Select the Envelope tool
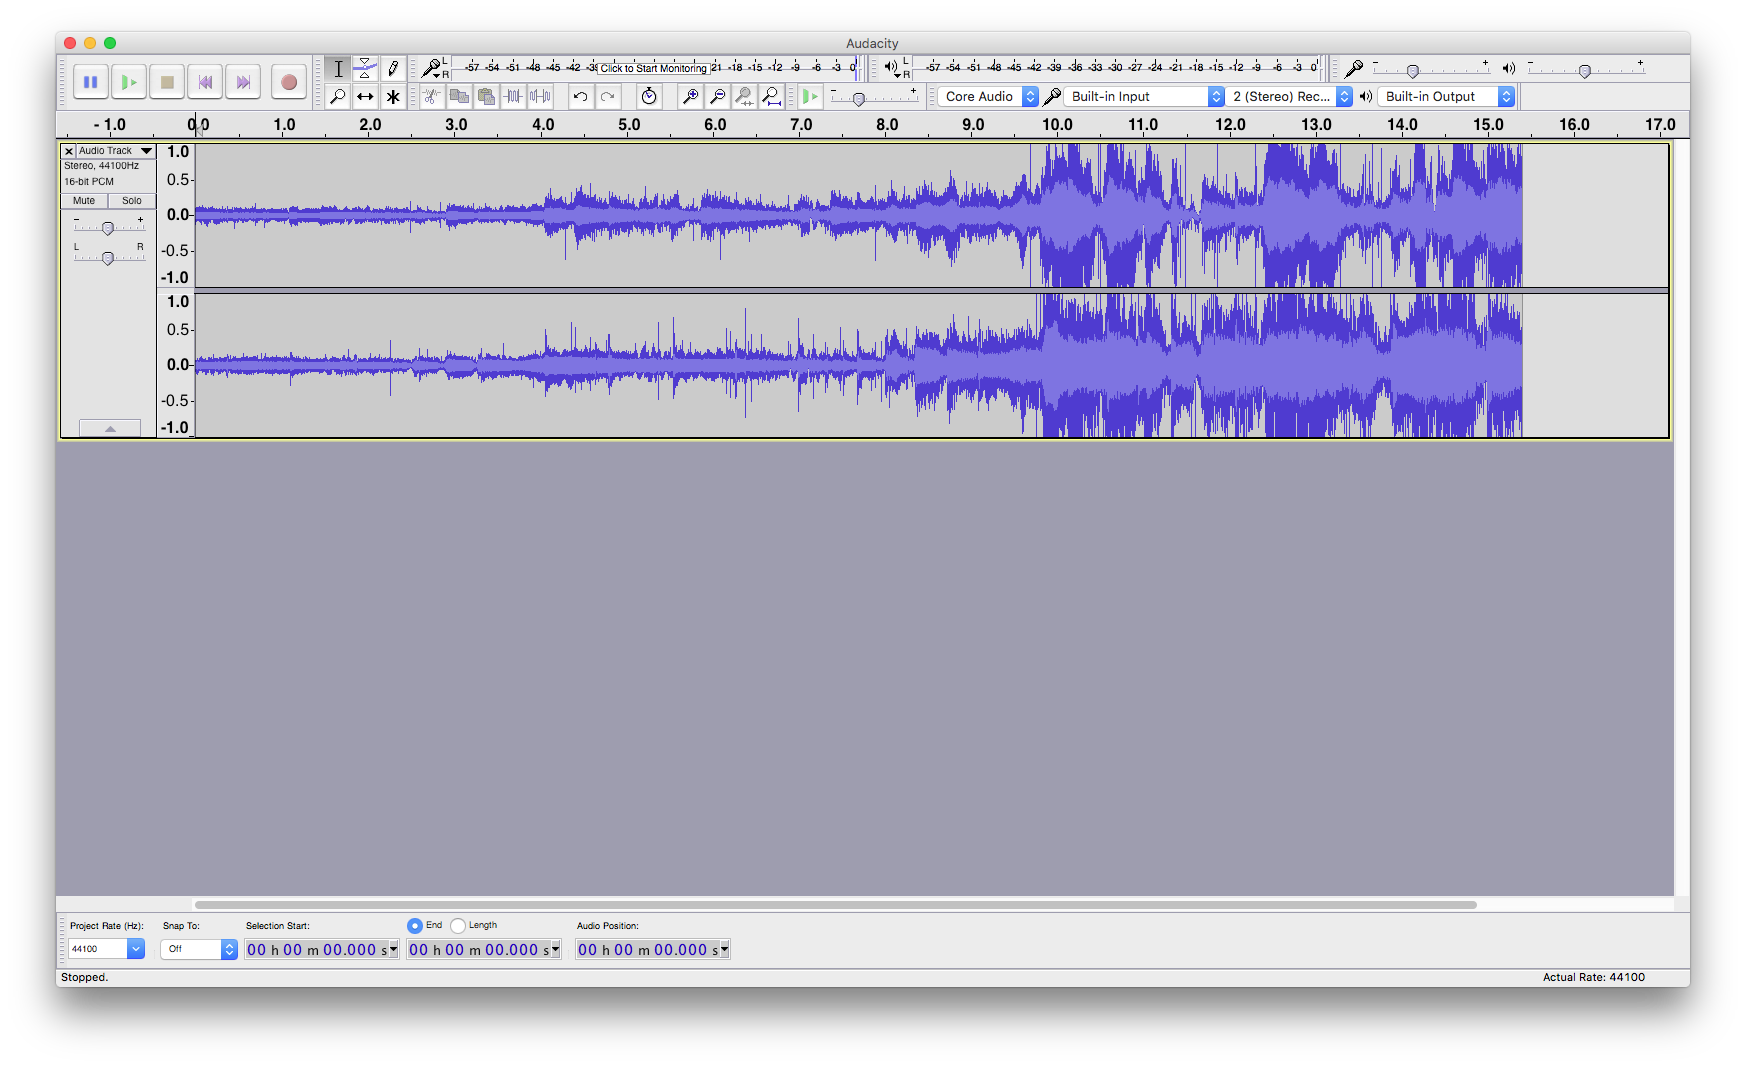 (365, 68)
